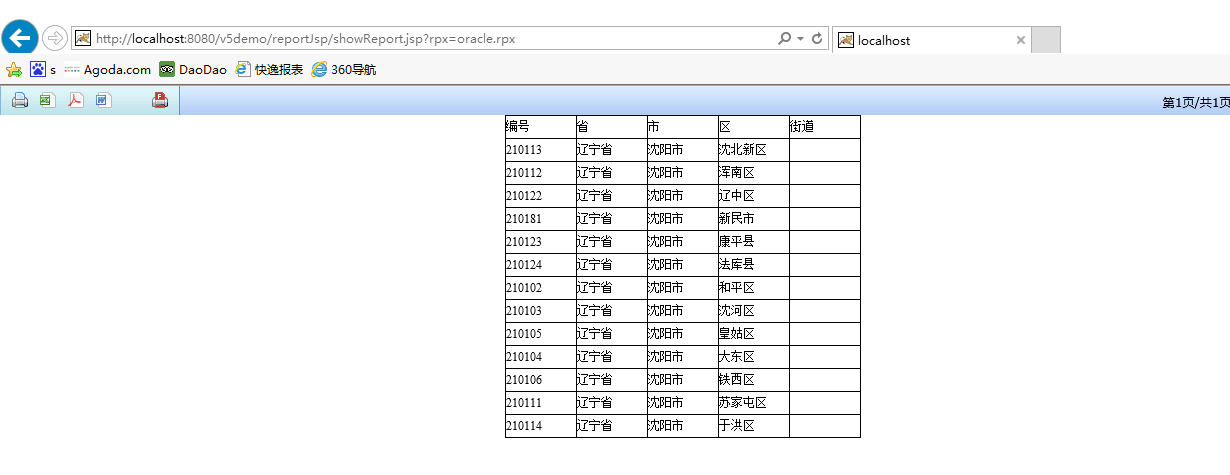Go back with the browser back arrow
The width and height of the screenshot is (1230, 475).
[20, 39]
